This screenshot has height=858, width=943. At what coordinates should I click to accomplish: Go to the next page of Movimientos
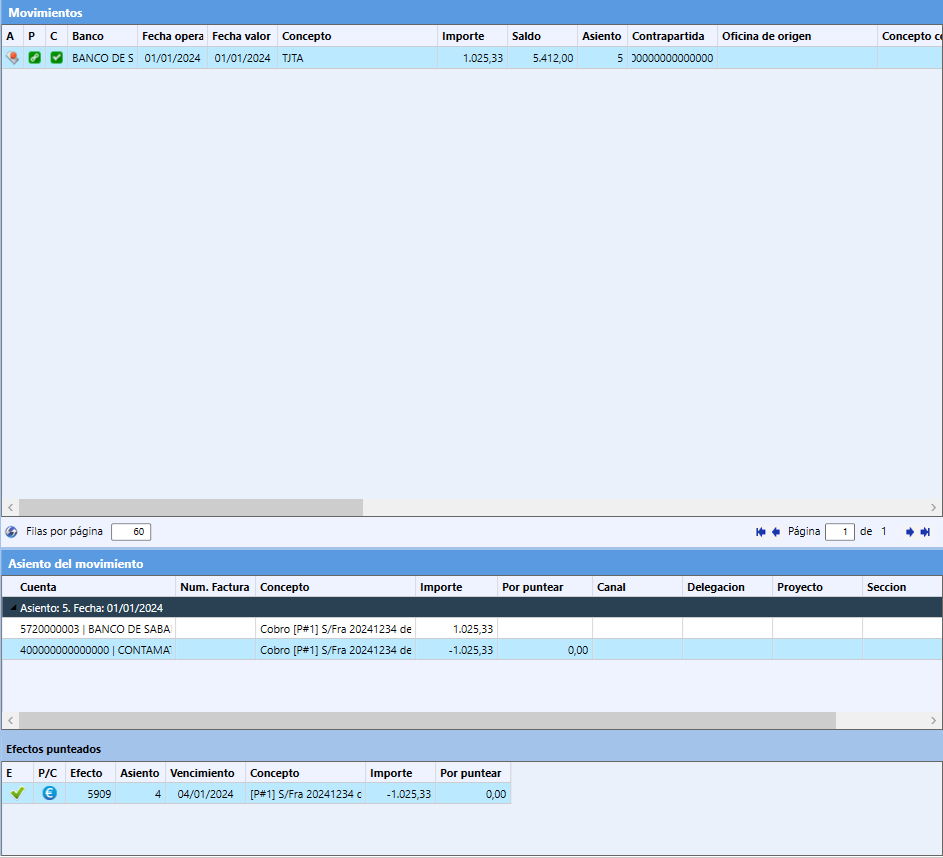pyautogui.click(x=910, y=532)
